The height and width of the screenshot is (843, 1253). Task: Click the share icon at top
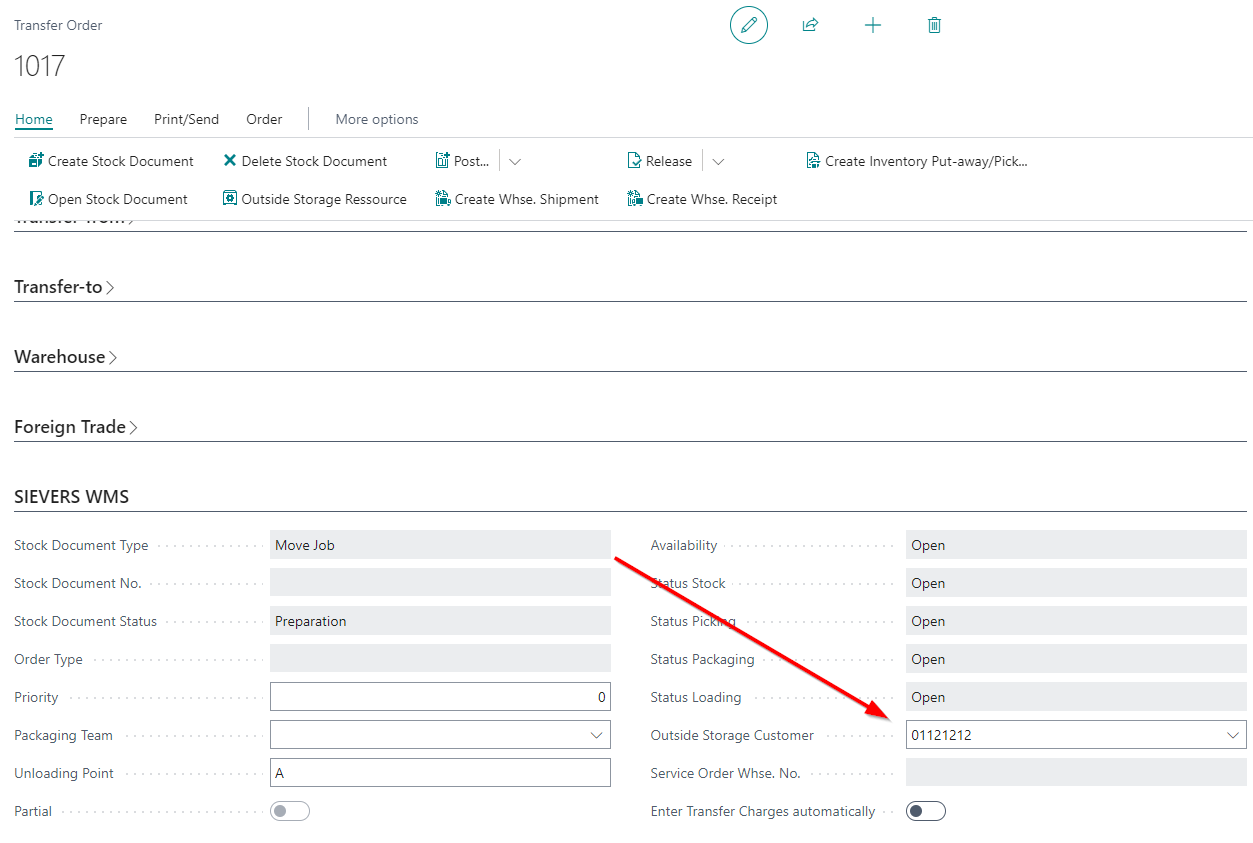(x=810, y=25)
